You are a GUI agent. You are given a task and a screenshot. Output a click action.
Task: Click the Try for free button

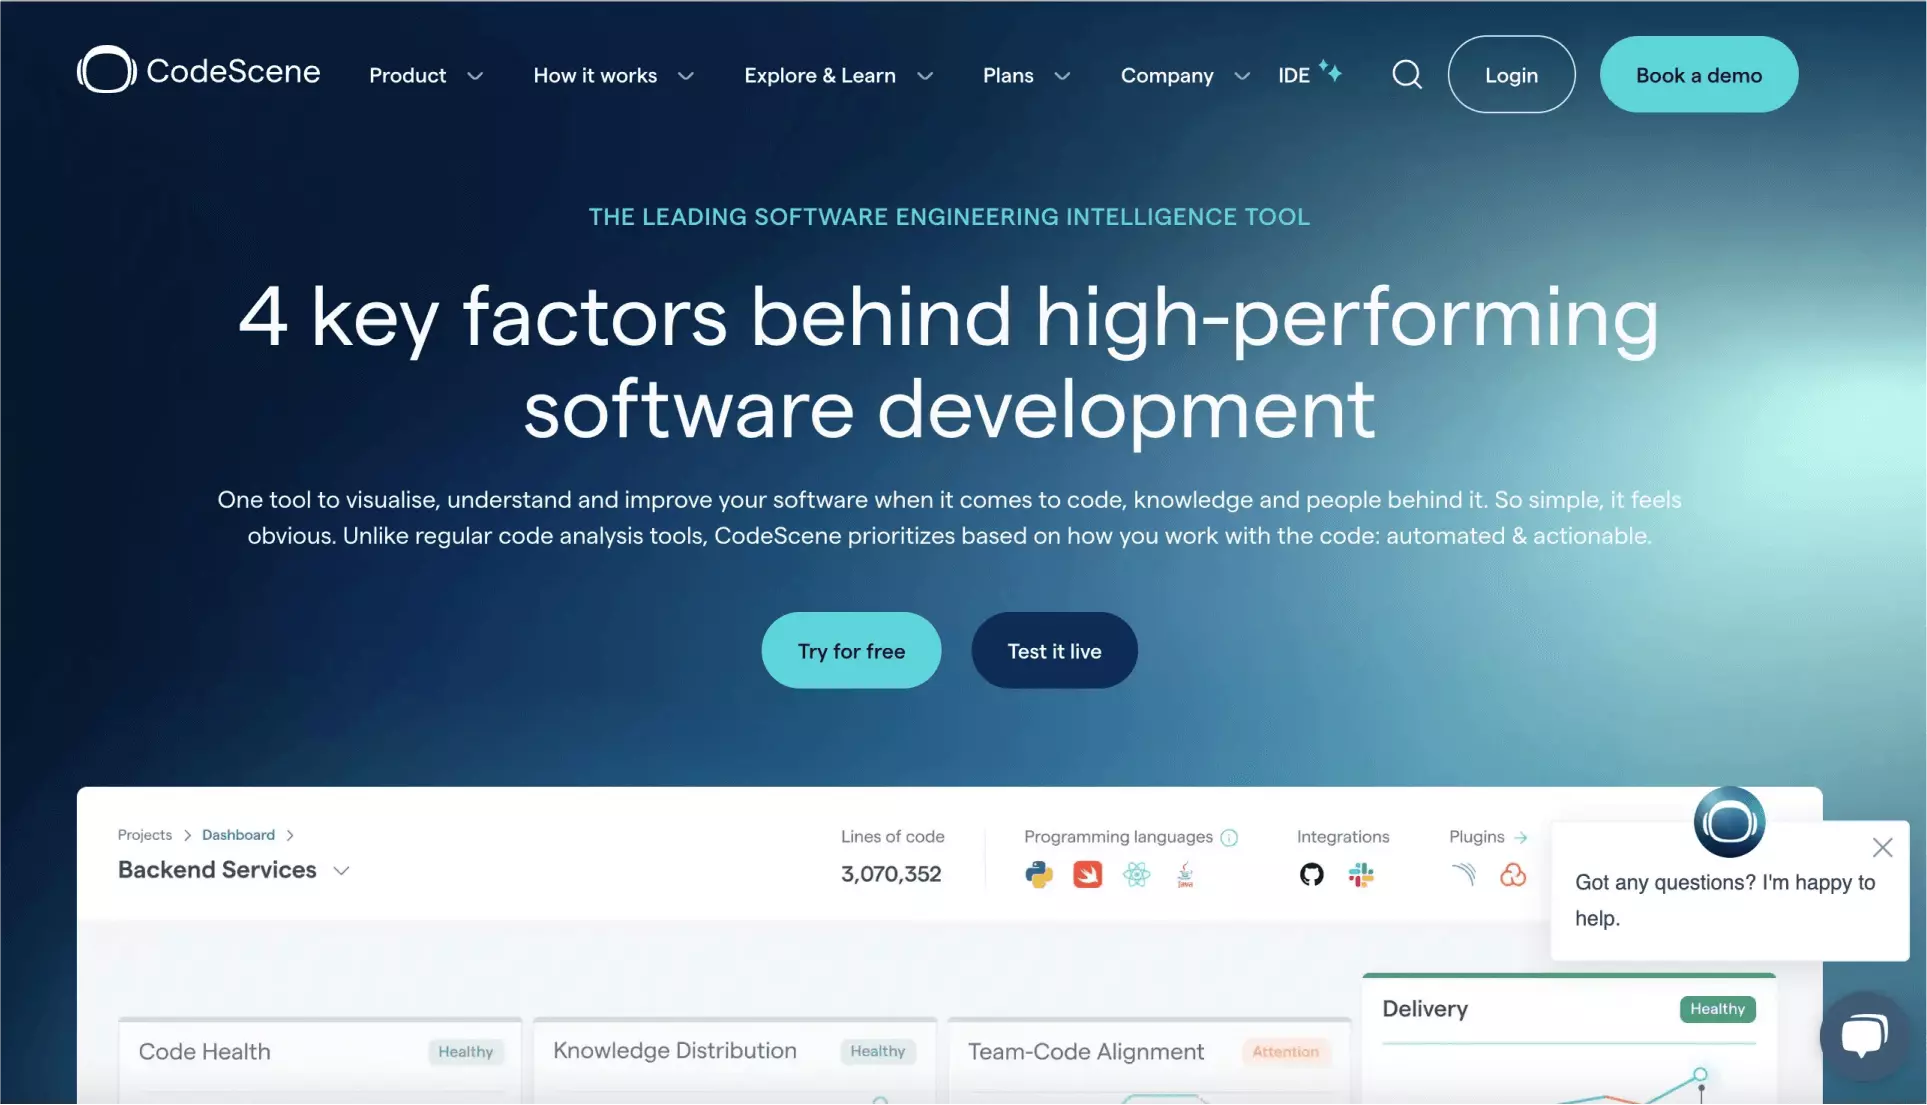tap(851, 650)
